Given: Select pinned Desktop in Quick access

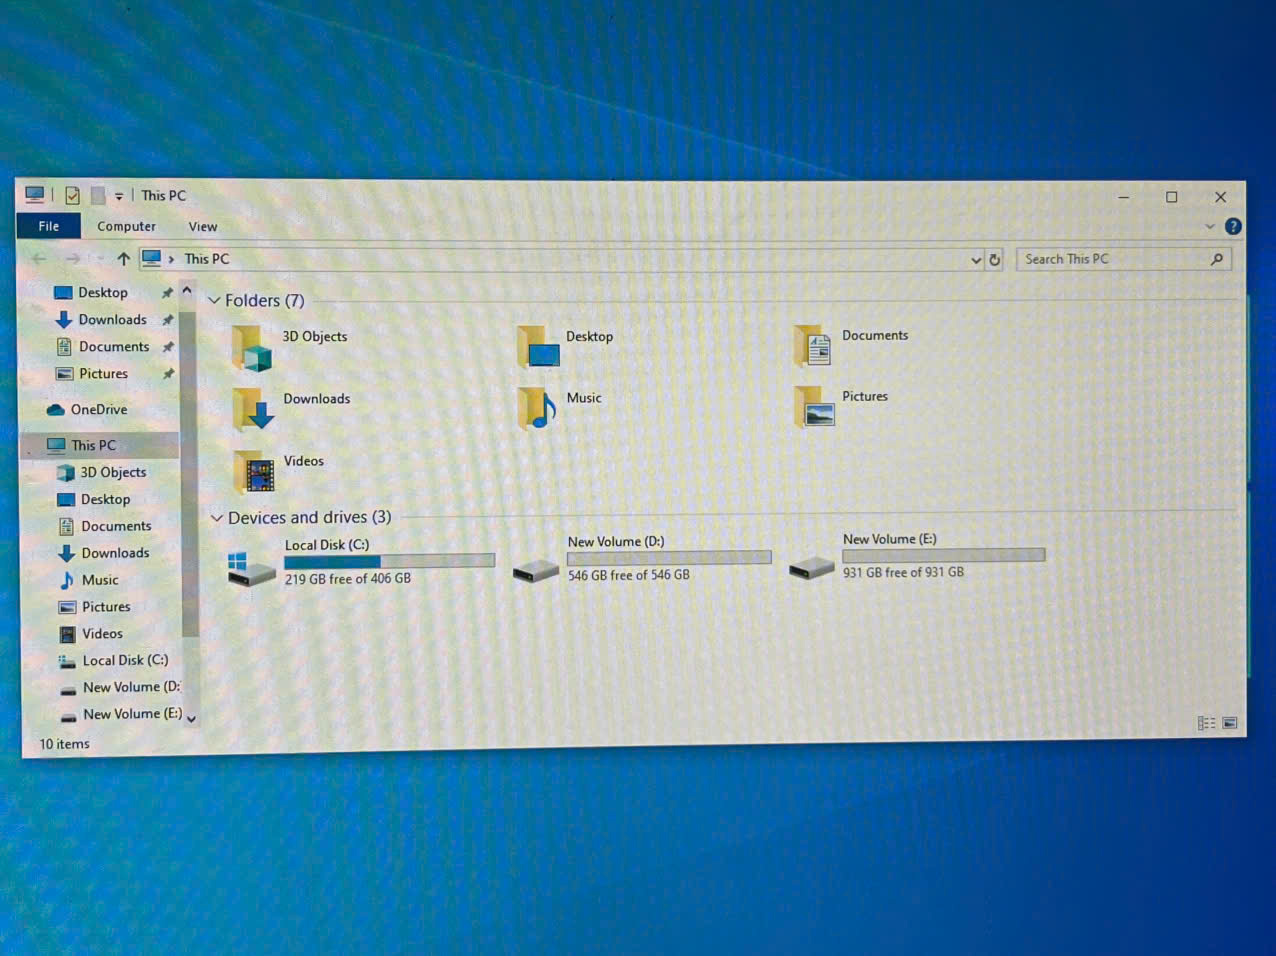Looking at the screenshot, I should point(102,293).
